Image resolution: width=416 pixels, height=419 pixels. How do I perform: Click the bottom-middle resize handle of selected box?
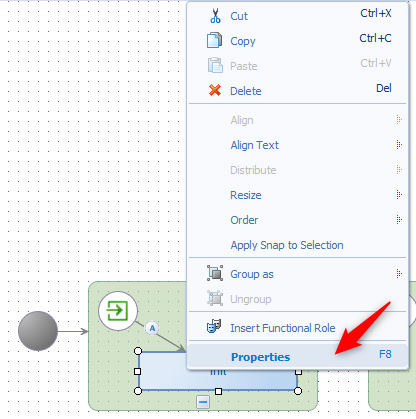click(x=218, y=391)
